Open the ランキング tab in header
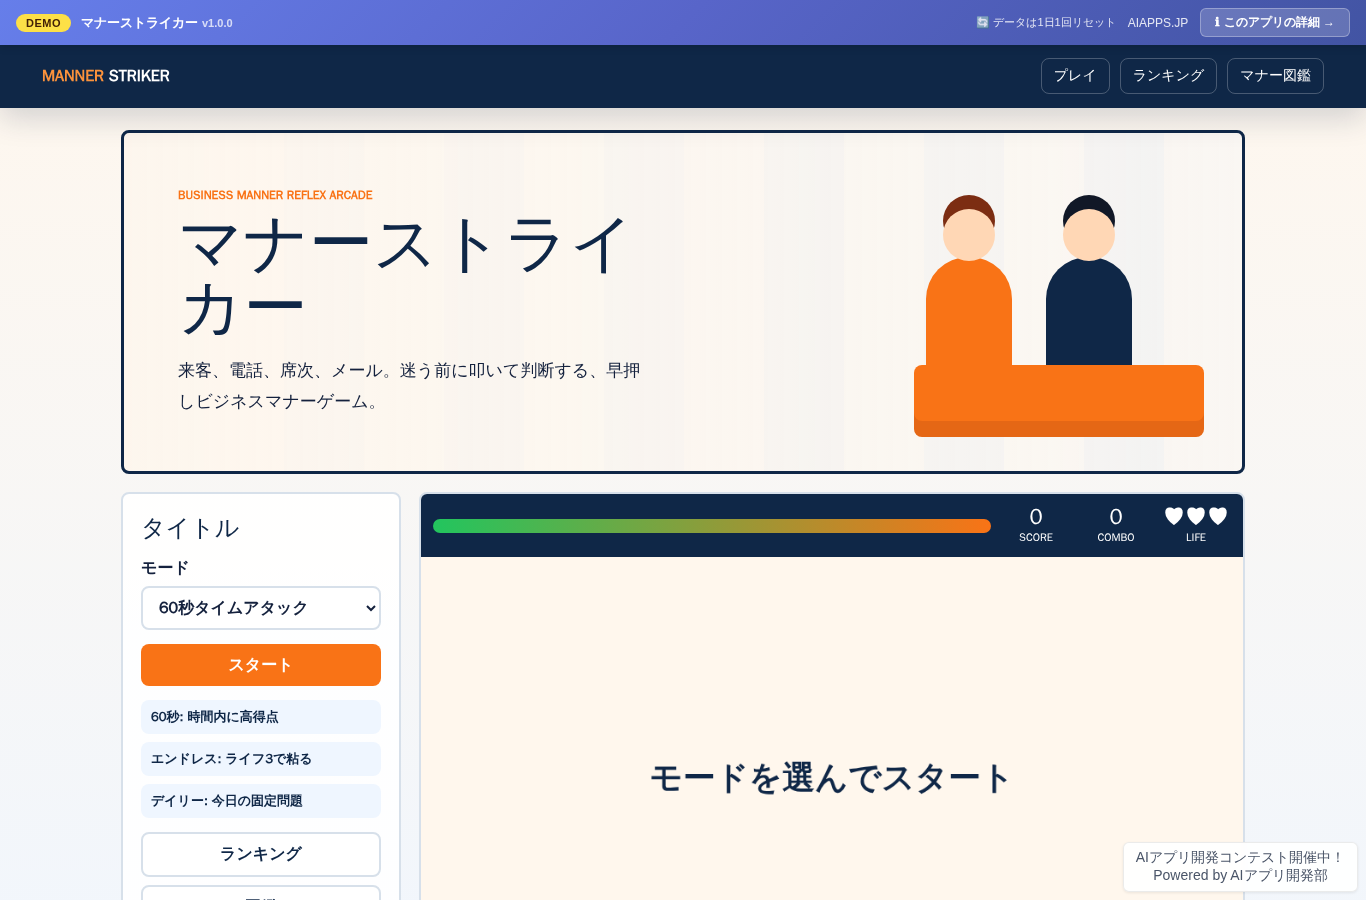 click(x=1168, y=76)
